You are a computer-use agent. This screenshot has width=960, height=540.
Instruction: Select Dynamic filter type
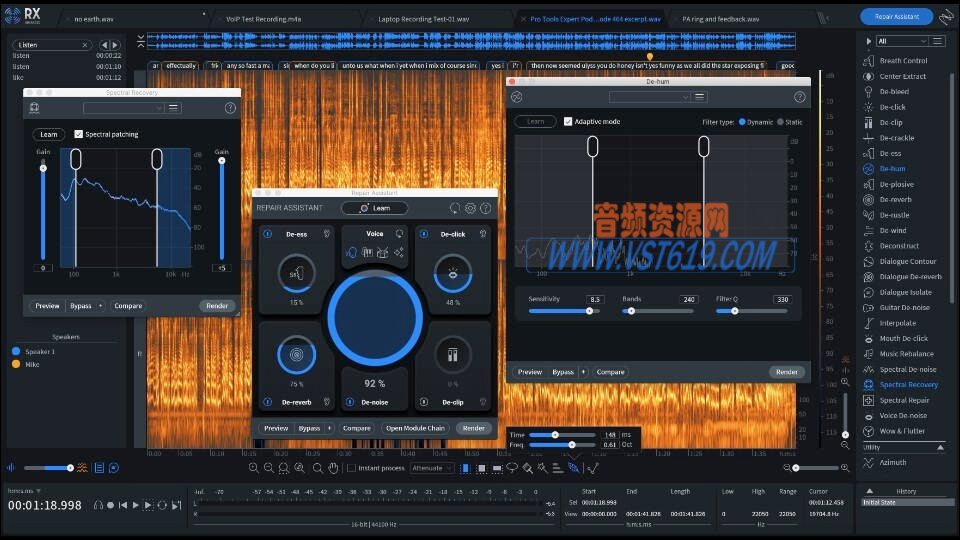pos(742,122)
